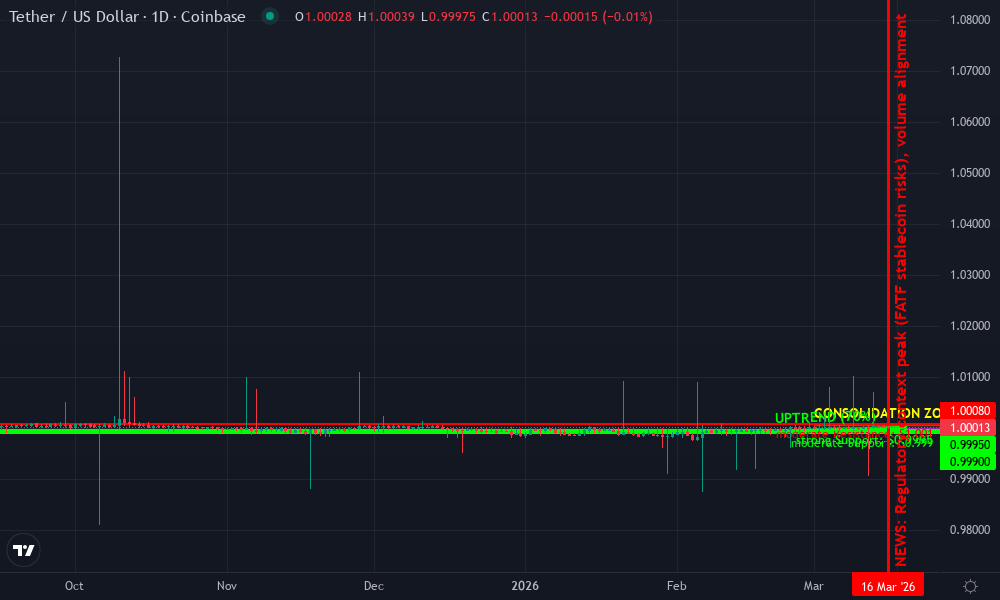The image size is (1000, 600).
Task: Select the red 16 Mar '26 date tag
Action: tap(887, 584)
